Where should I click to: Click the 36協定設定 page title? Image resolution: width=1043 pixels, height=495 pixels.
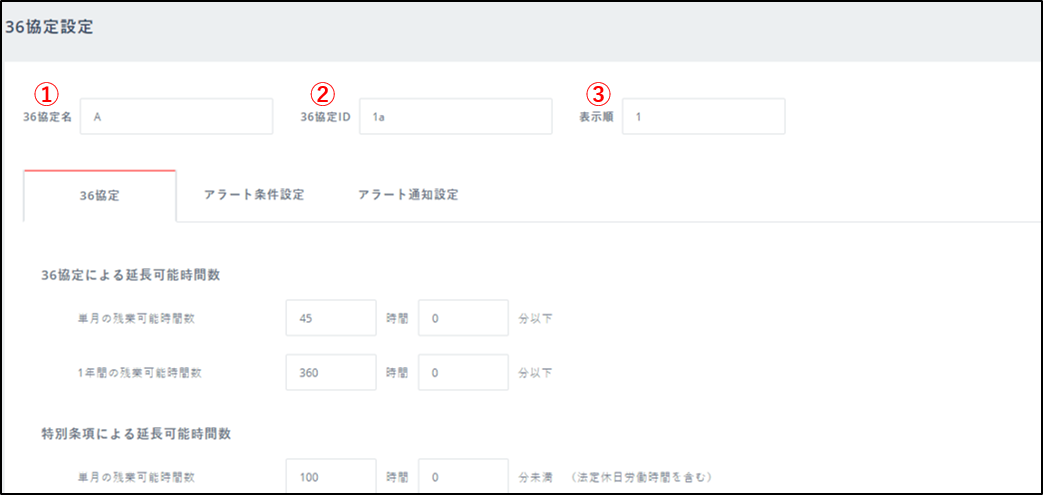50,28
